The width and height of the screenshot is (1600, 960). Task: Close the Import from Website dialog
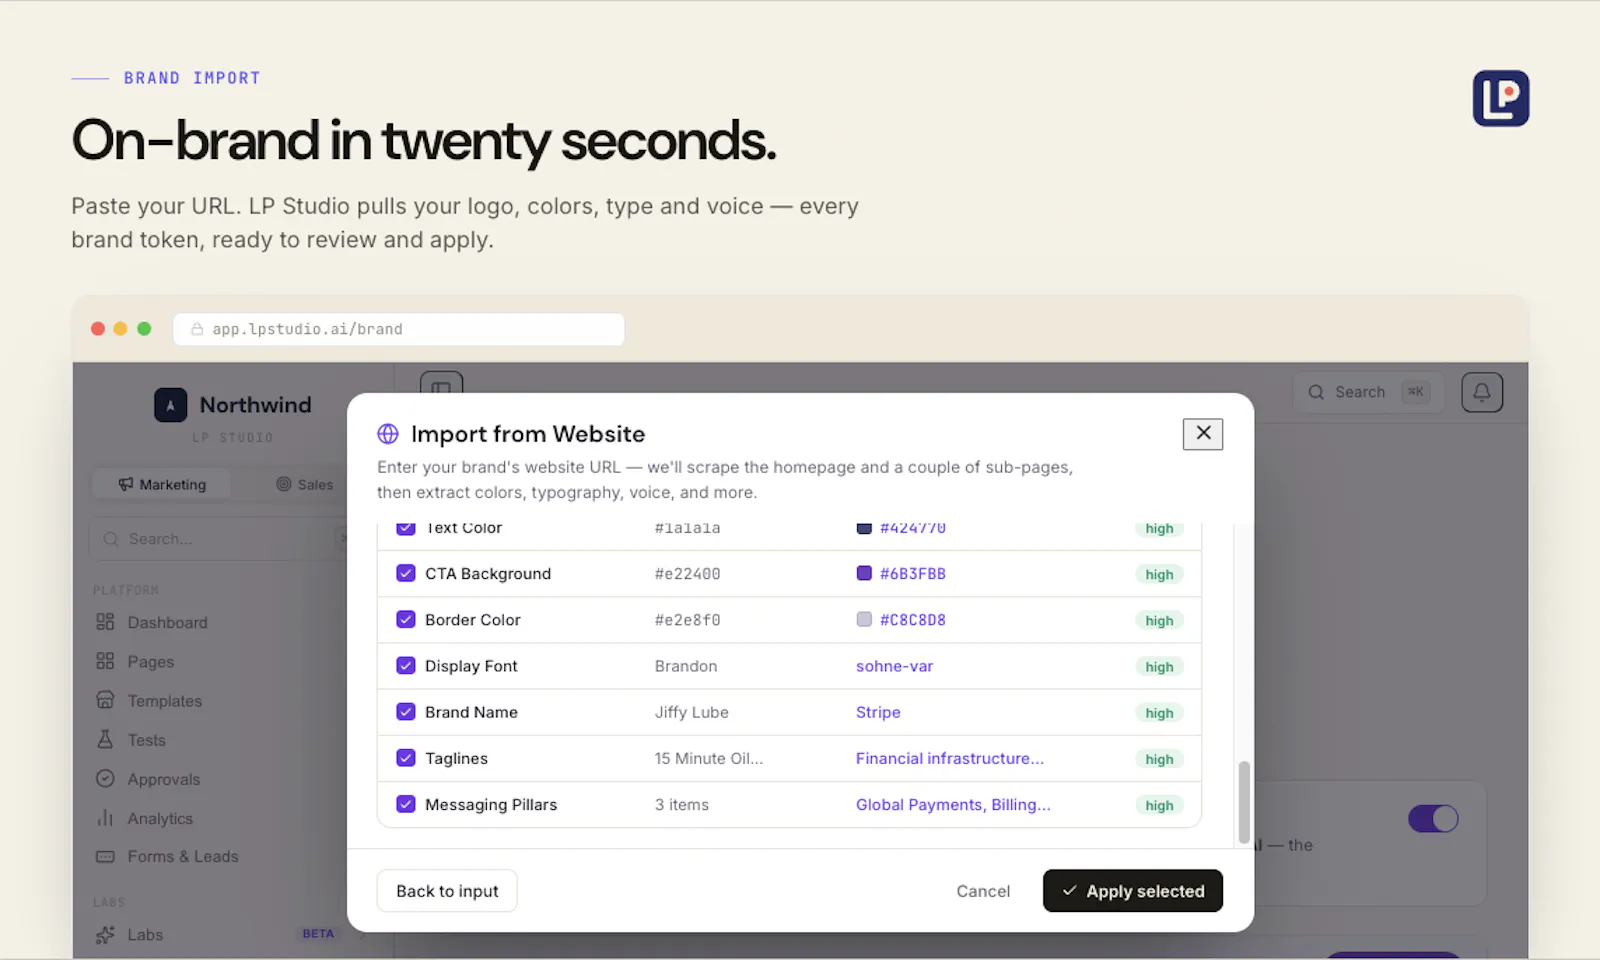click(x=1203, y=433)
